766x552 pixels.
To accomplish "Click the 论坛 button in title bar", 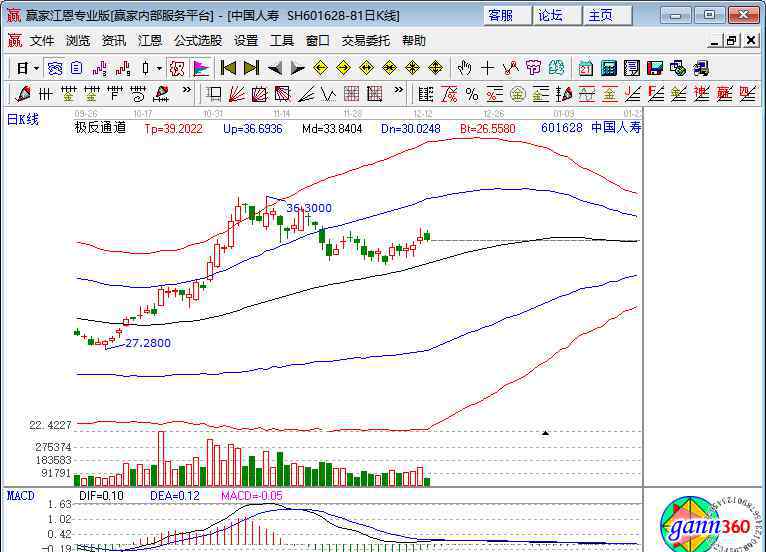I will coord(556,16).
